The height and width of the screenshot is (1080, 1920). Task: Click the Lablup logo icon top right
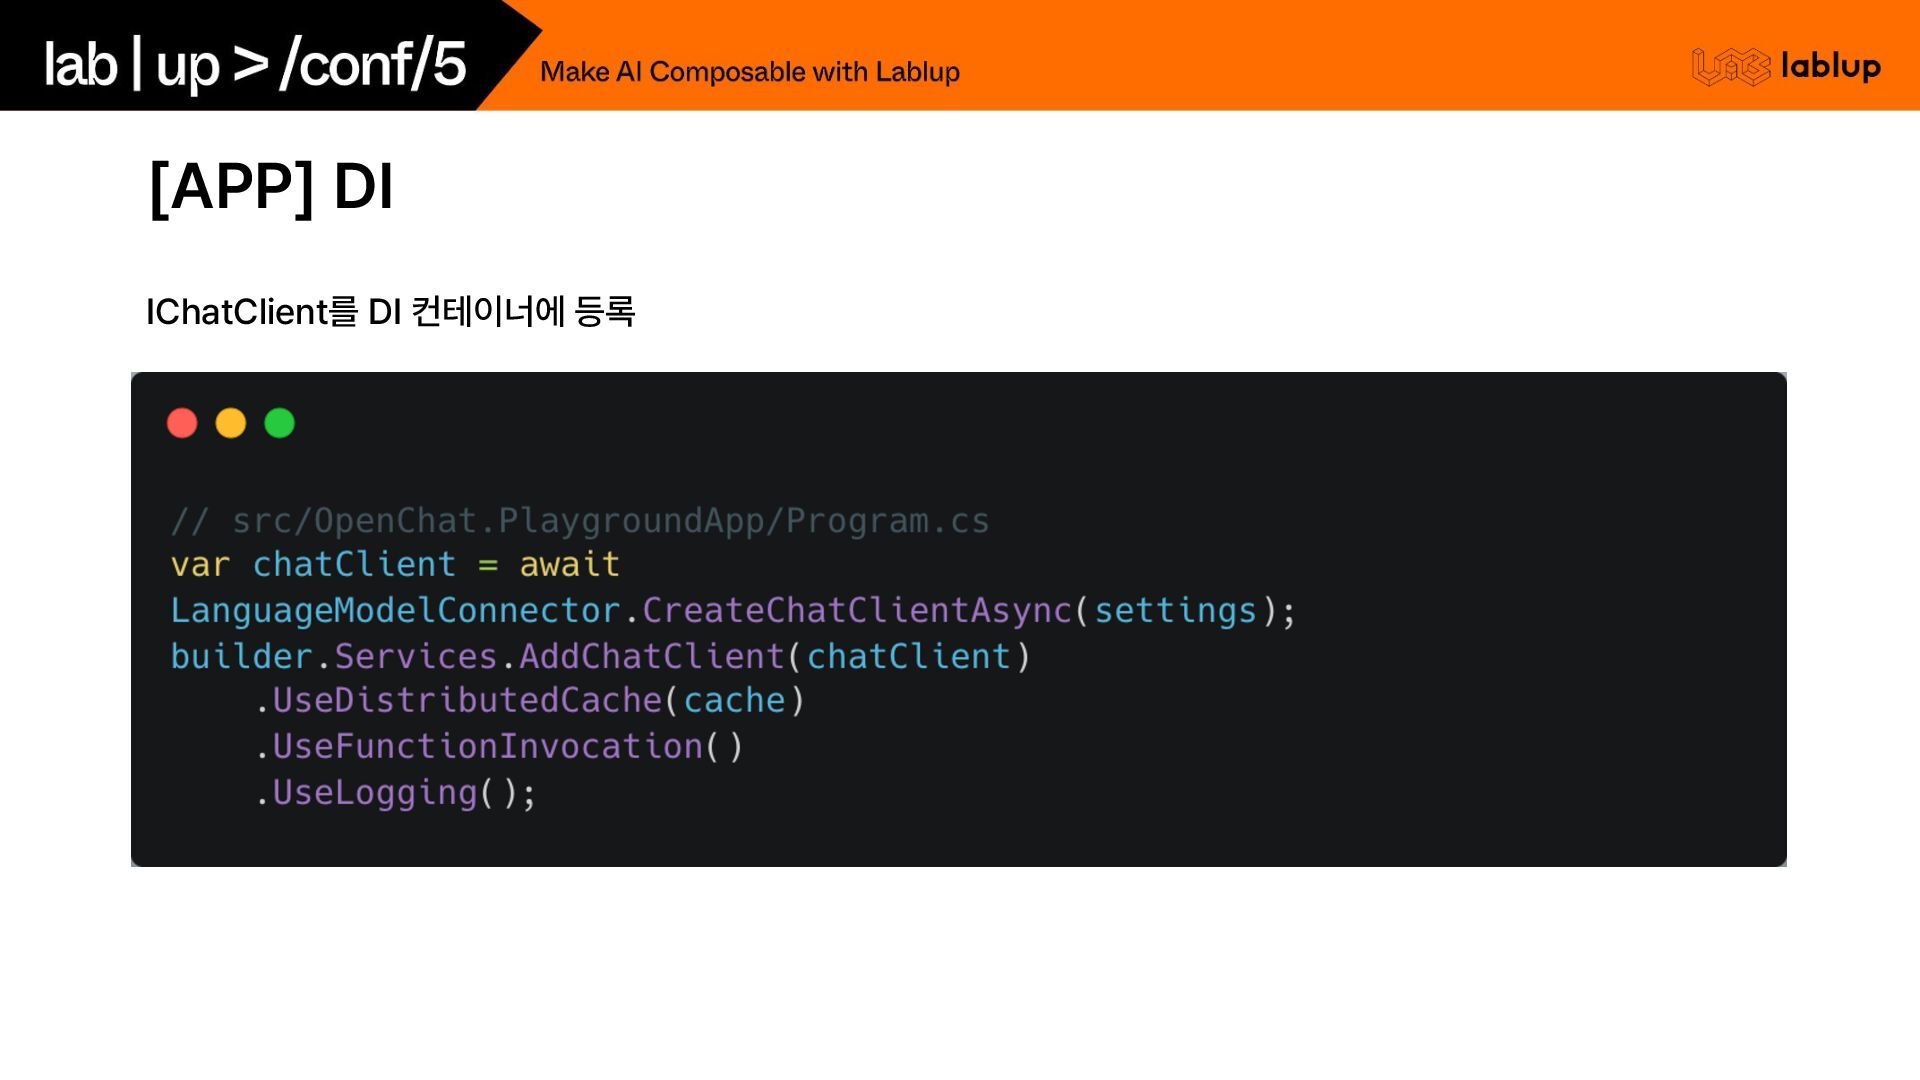click(x=1730, y=67)
